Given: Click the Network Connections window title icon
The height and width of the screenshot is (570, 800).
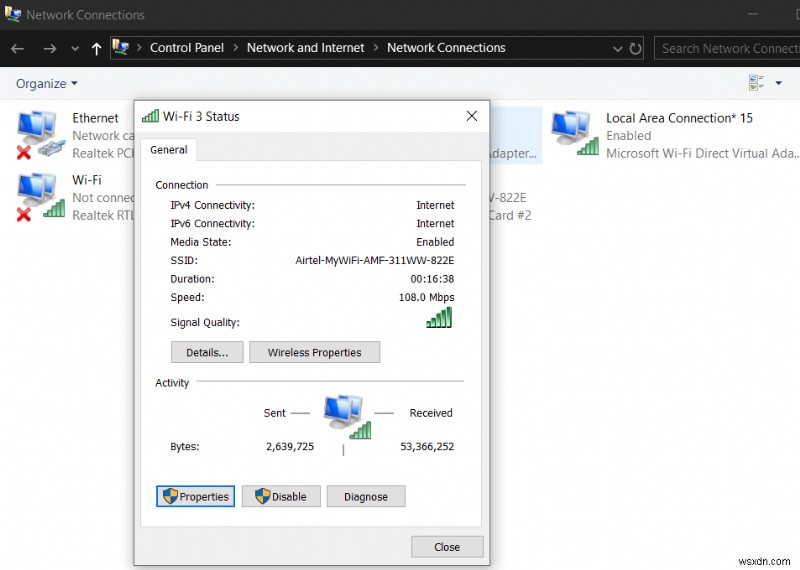Looking at the screenshot, I should pos(13,14).
